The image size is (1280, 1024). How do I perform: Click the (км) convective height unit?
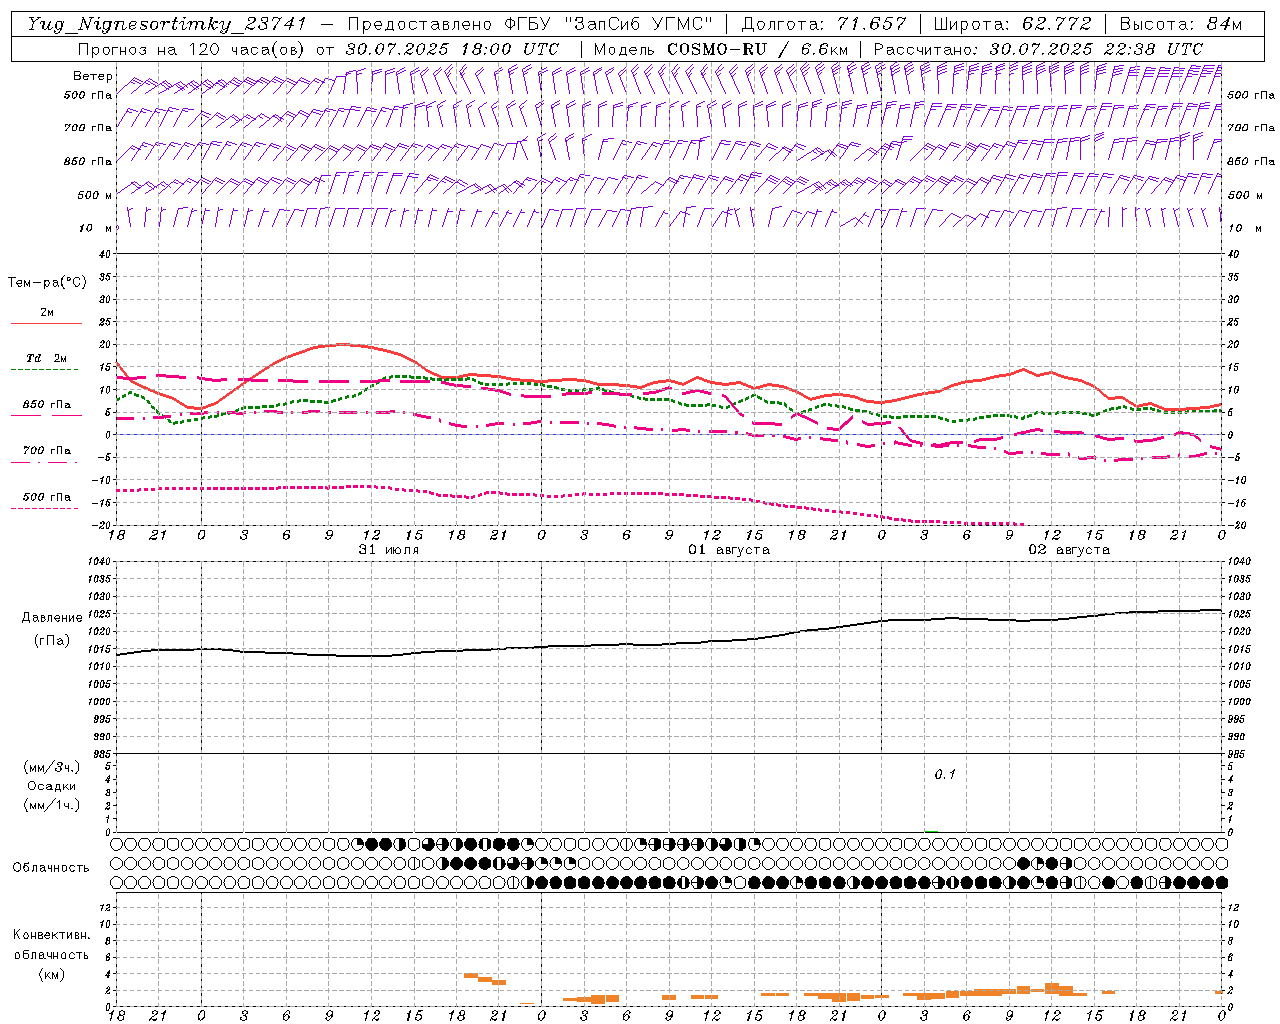click(x=51, y=974)
